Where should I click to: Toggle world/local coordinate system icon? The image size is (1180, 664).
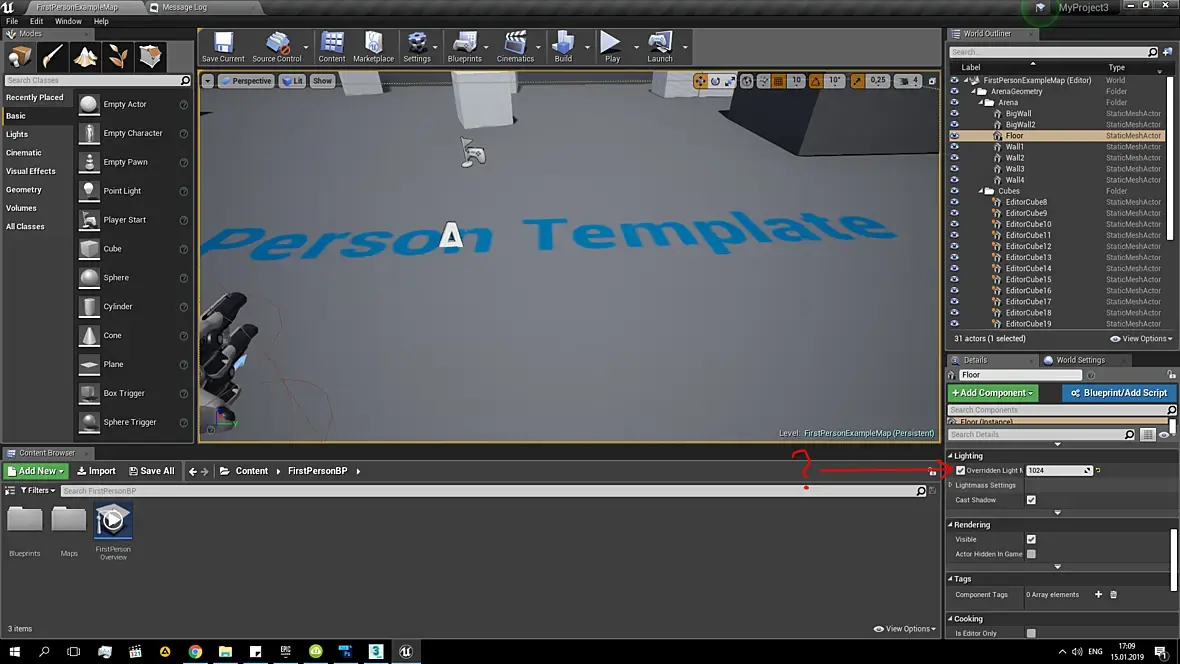coord(747,81)
